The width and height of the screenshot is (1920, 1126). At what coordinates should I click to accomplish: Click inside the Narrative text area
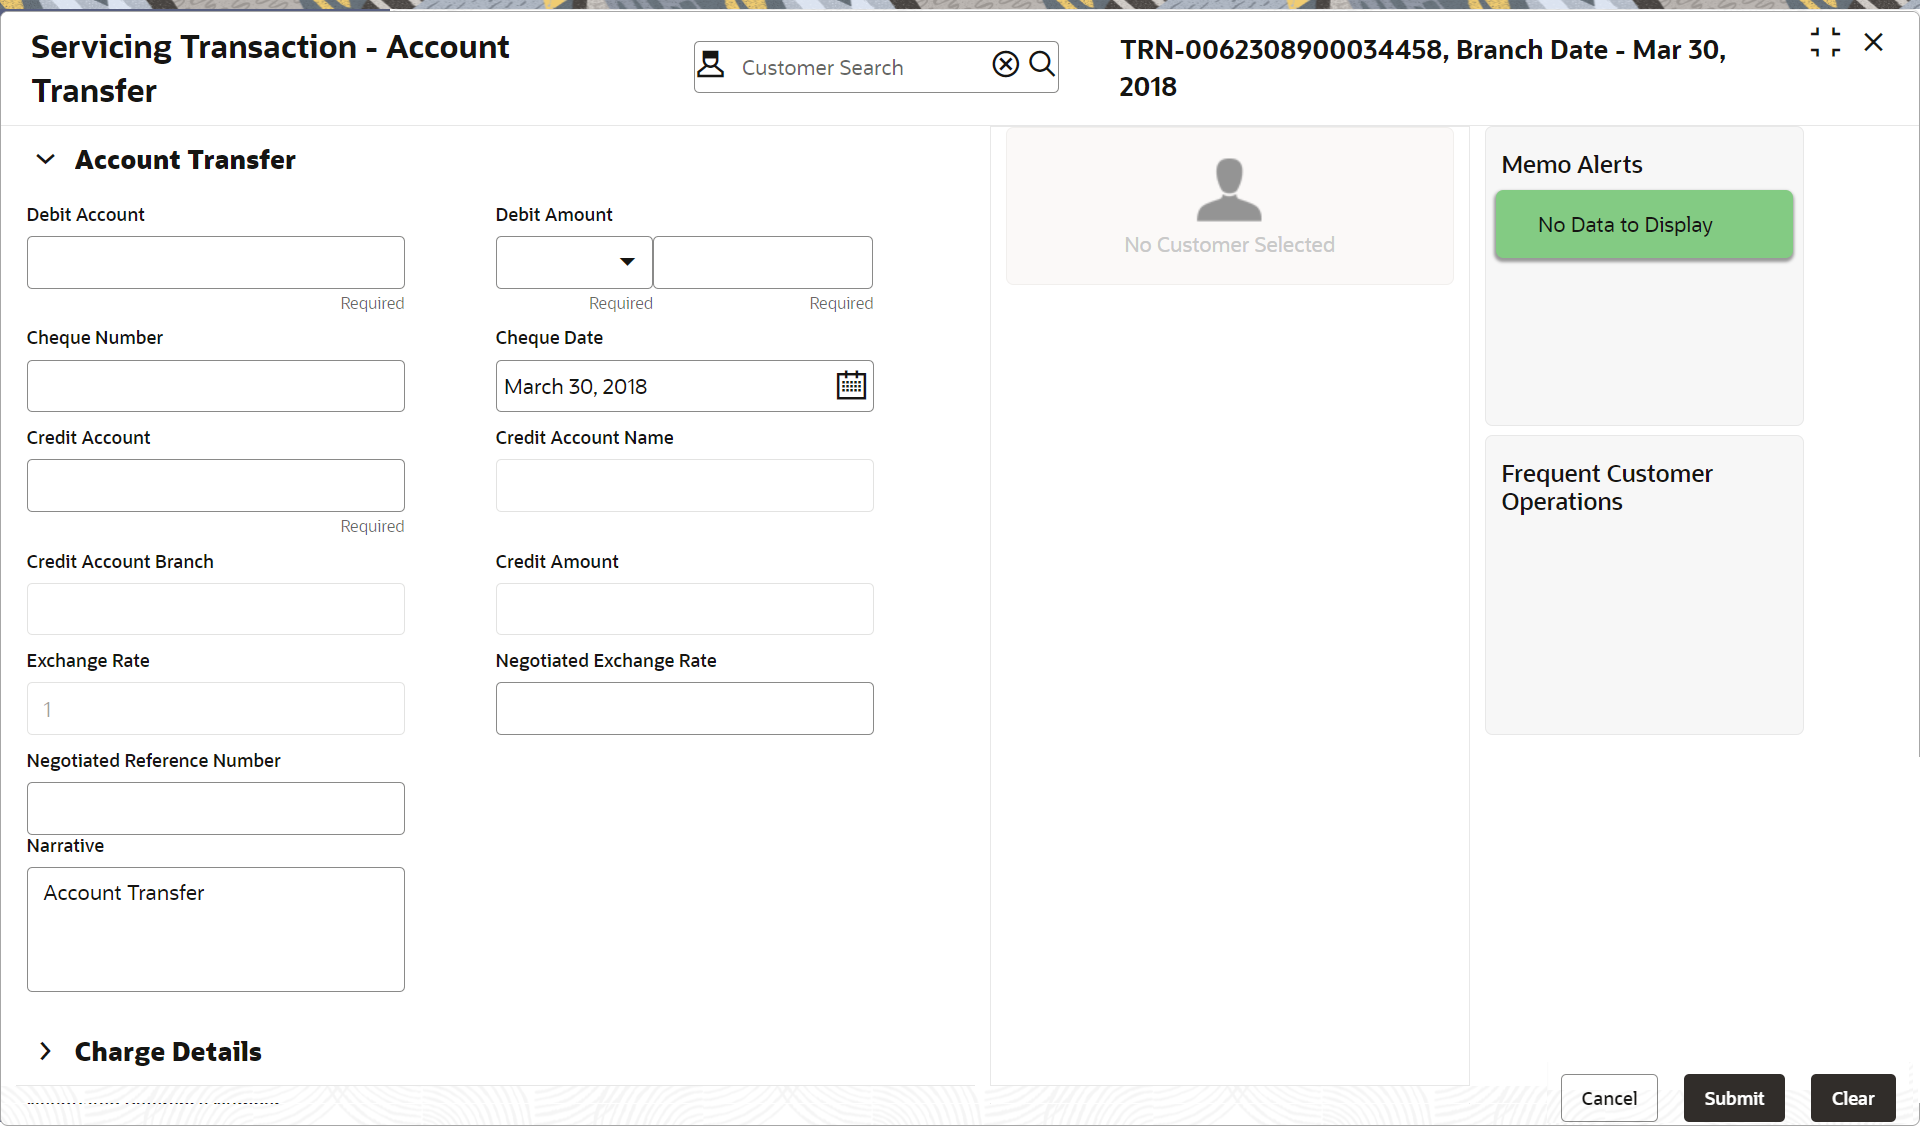point(215,930)
